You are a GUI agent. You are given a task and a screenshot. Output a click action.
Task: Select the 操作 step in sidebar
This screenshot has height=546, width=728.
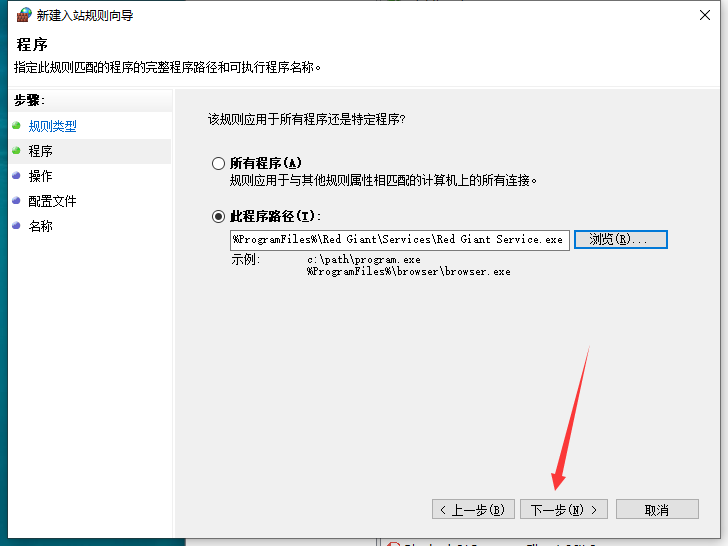coord(41,176)
